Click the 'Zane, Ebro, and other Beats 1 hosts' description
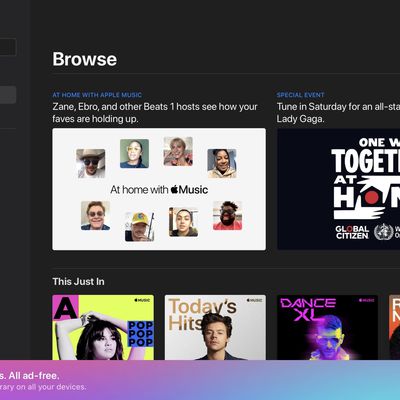 pyautogui.click(x=155, y=113)
